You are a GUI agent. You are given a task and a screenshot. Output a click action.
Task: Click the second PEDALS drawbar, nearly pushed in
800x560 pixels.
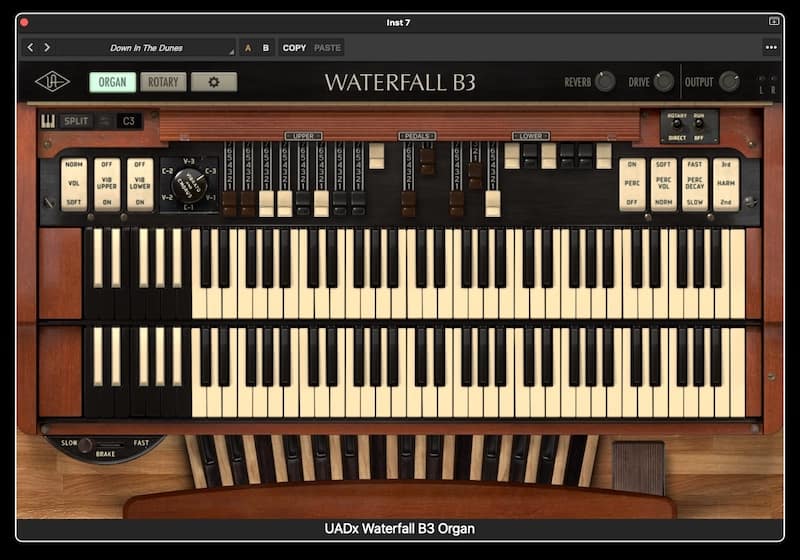point(427,161)
